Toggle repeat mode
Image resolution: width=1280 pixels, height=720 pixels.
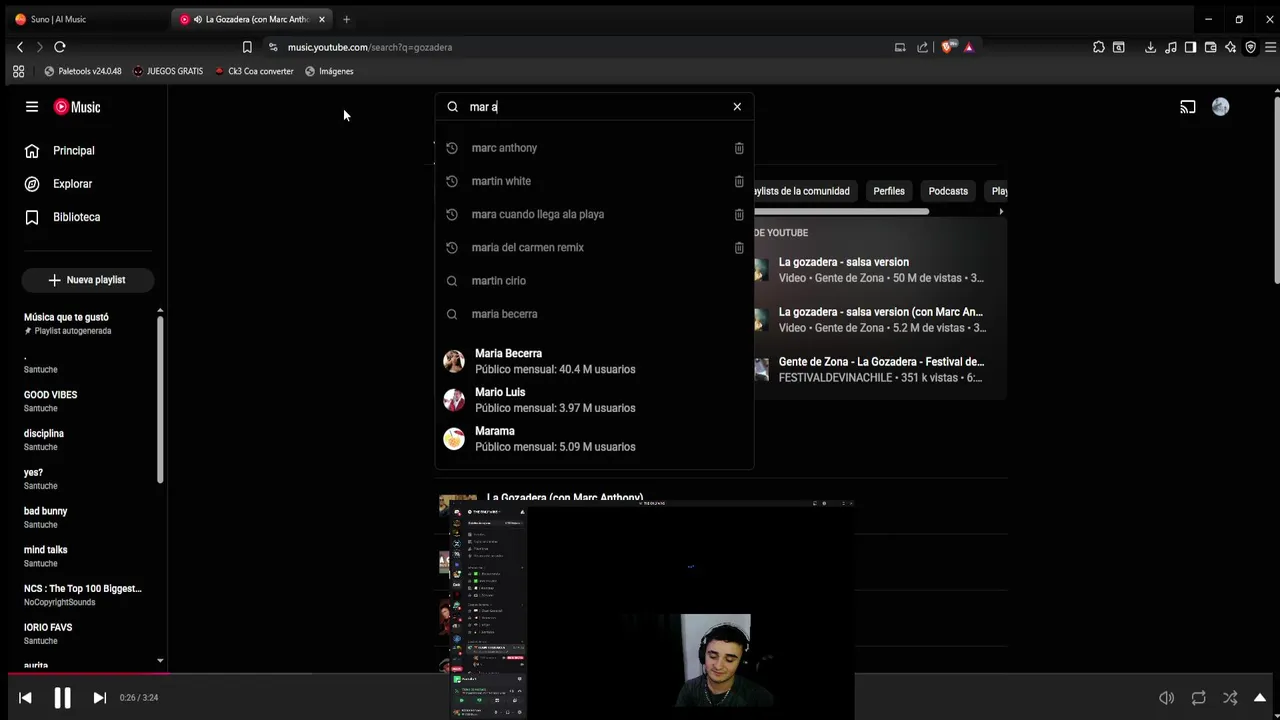pos(1198,698)
